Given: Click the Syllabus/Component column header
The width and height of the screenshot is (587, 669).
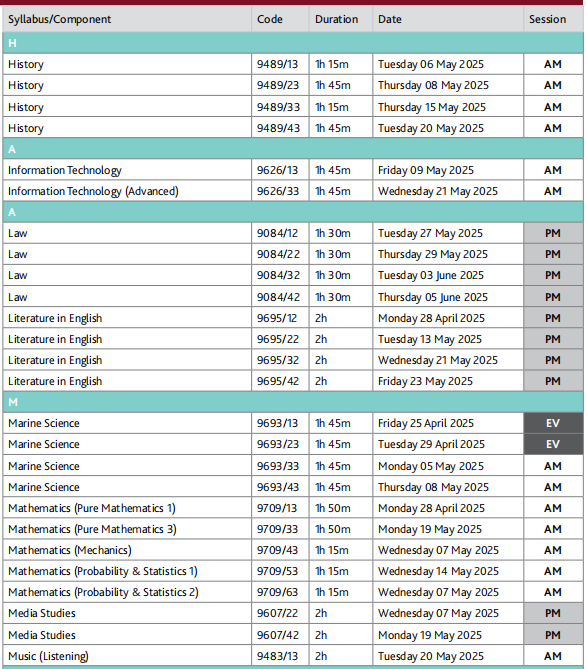Looking at the screenshot, I should pos(60,19).
